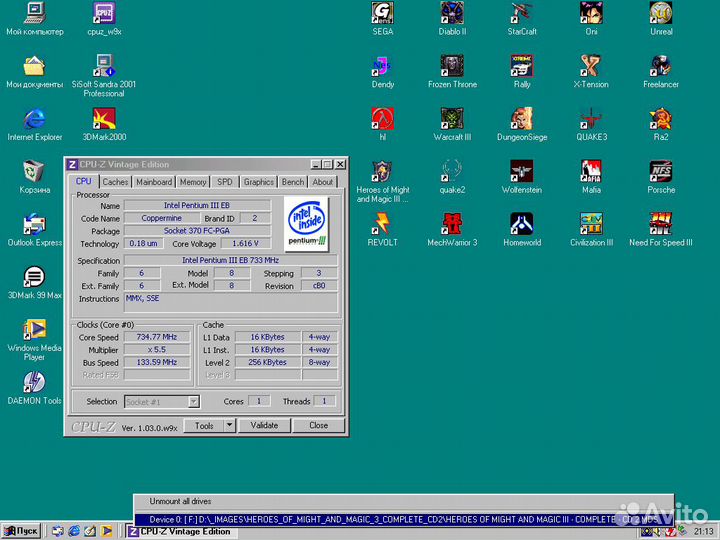Open the About tab in CPU-Z
720x540 pixels.
click(x=322, y=182)
